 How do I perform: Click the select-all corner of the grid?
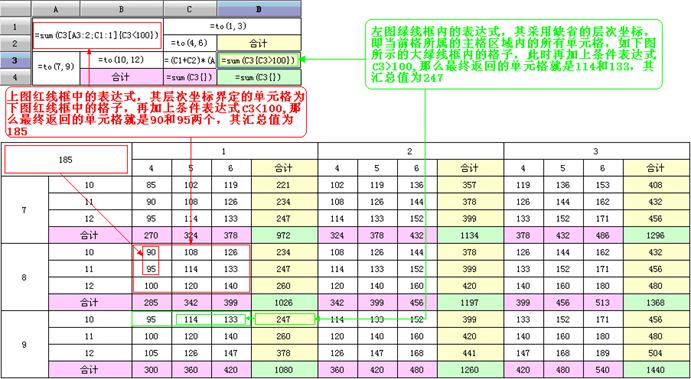coord(15,9)
